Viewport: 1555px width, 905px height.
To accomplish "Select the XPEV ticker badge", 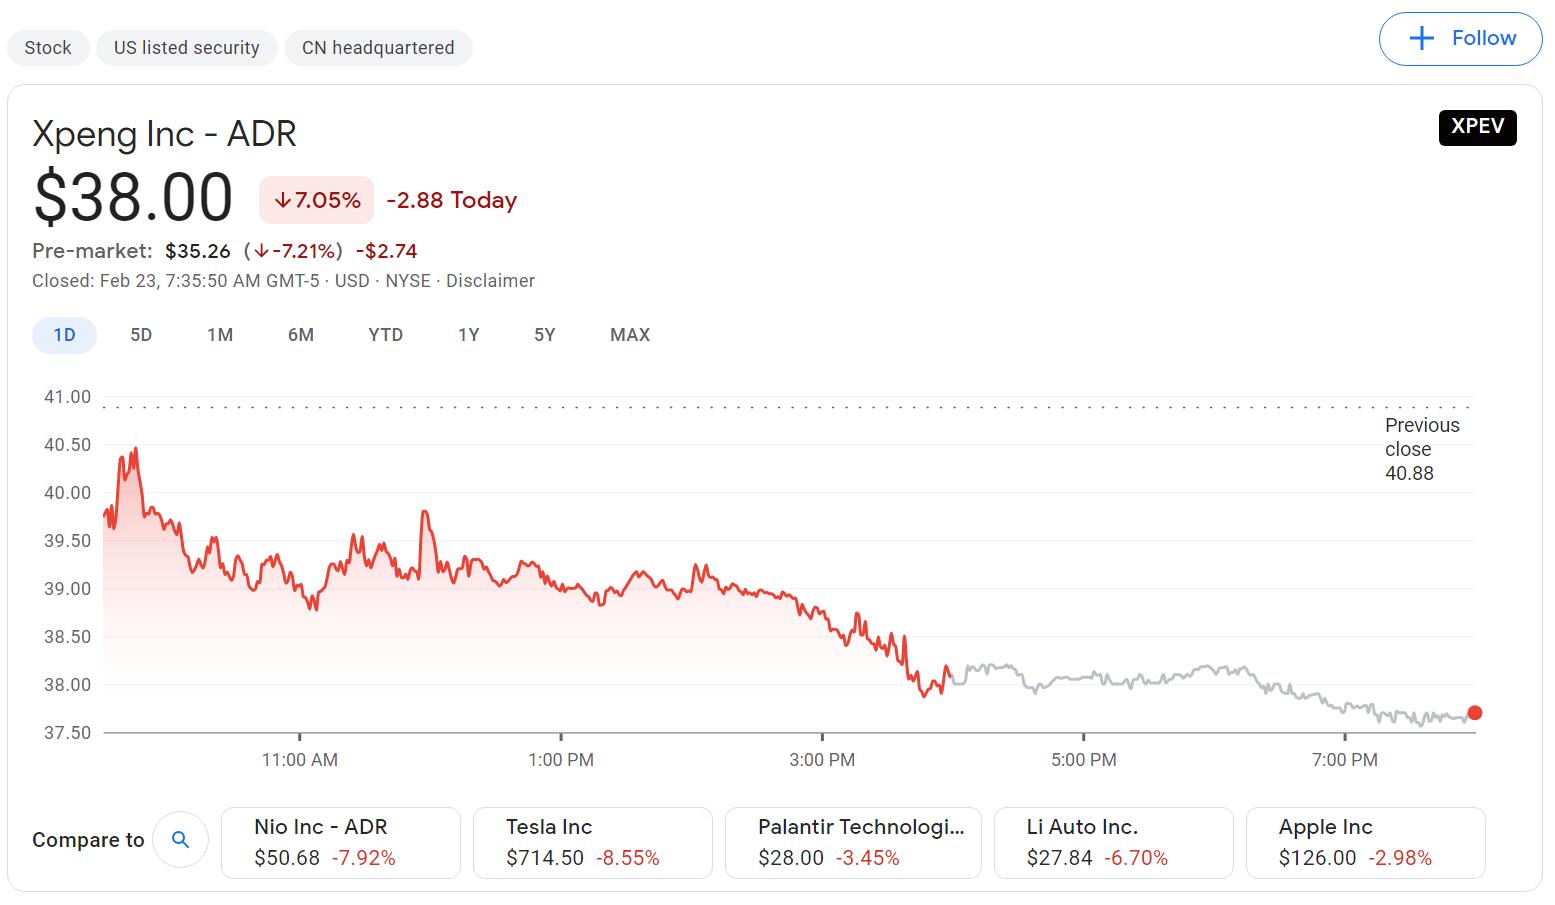I will [1477, 128].
